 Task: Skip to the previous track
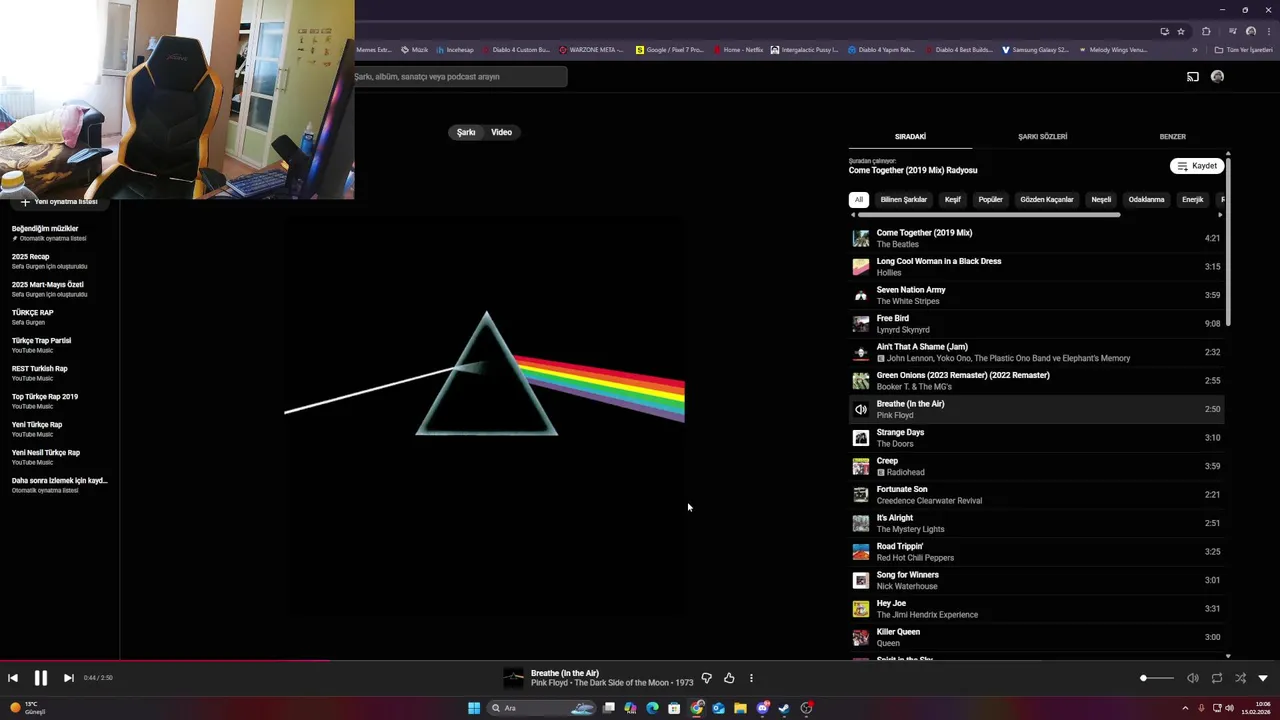pyautogui.click(x=13, y=678)
